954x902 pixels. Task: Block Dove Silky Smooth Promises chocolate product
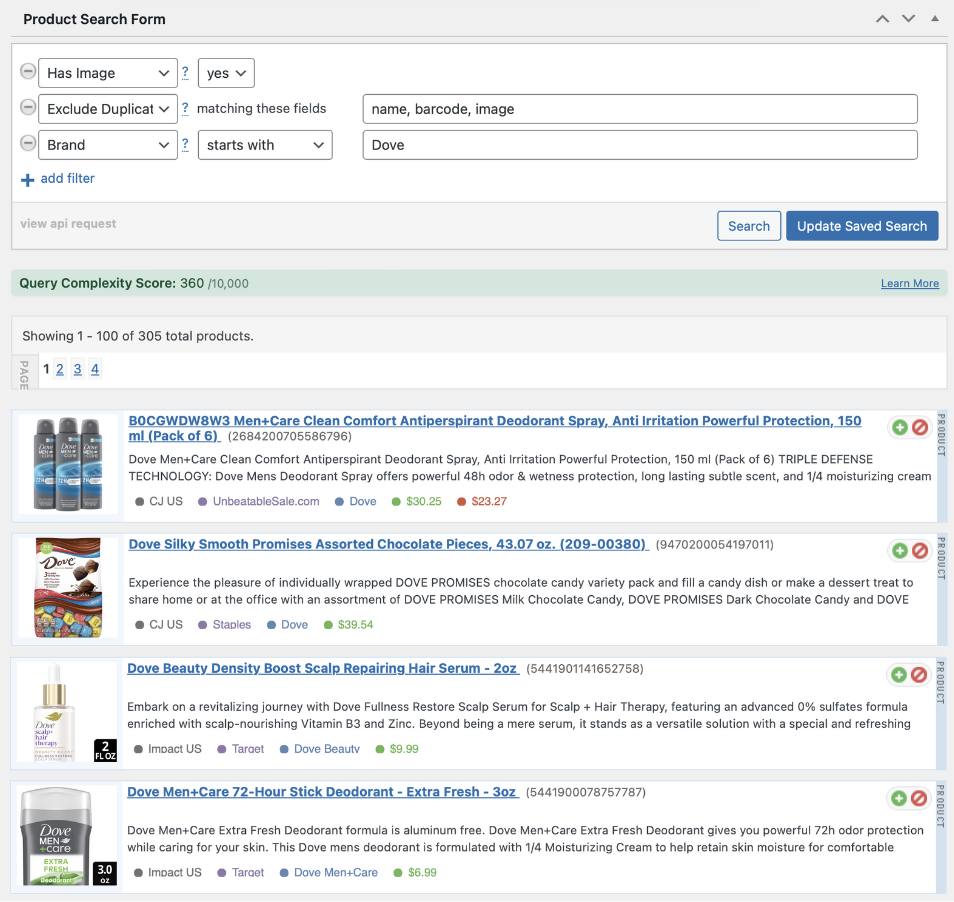(920, 551)
